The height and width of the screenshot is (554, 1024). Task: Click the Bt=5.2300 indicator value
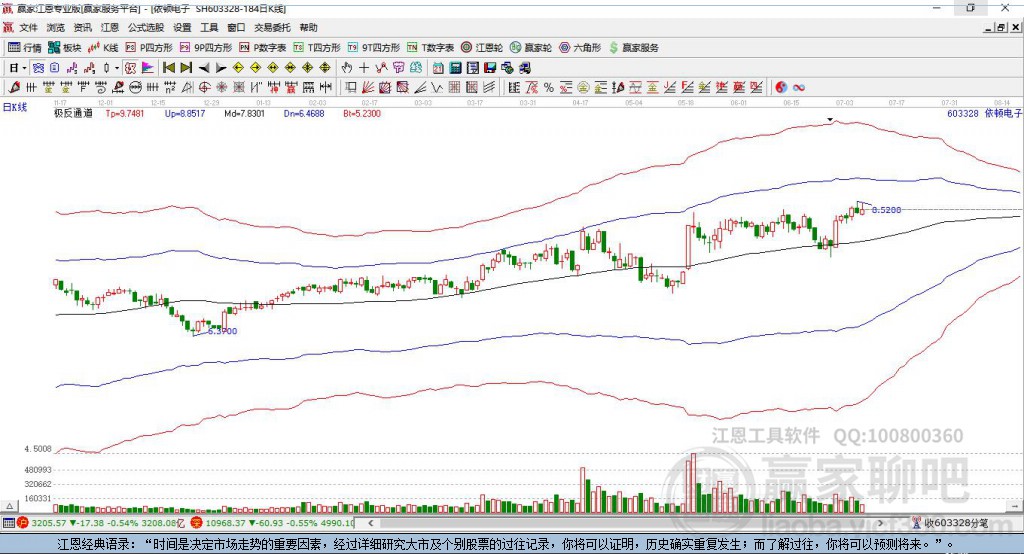(x=362, y=113)
